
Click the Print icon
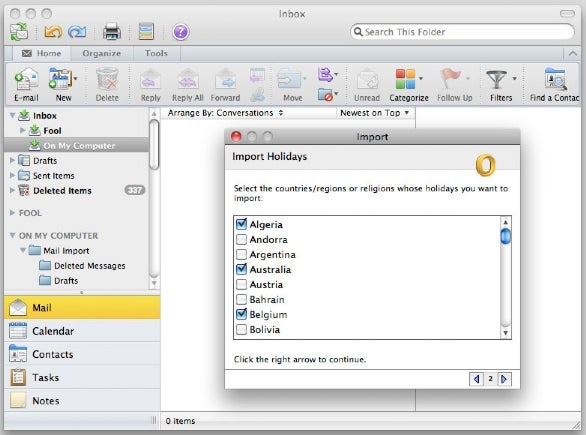[112, 32]
